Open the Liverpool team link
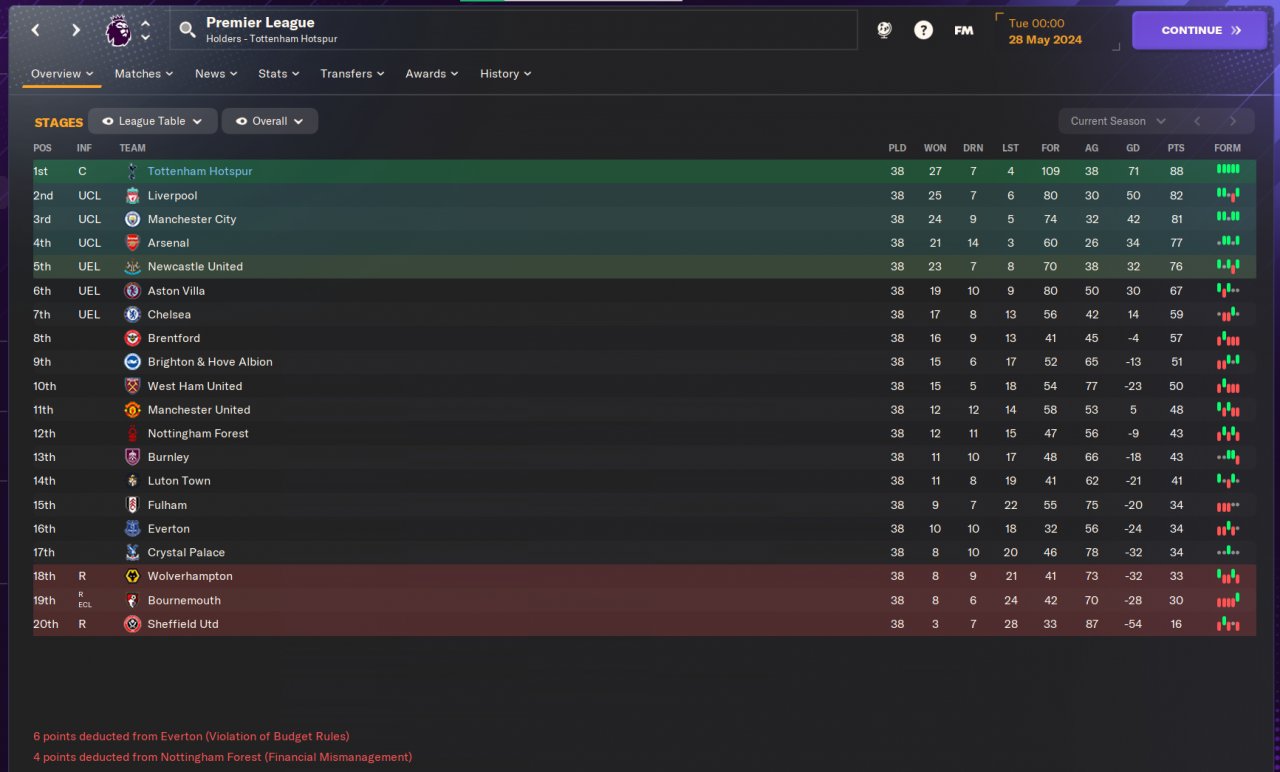Viewport: 1280px width, 772px height. pos(172,195)
